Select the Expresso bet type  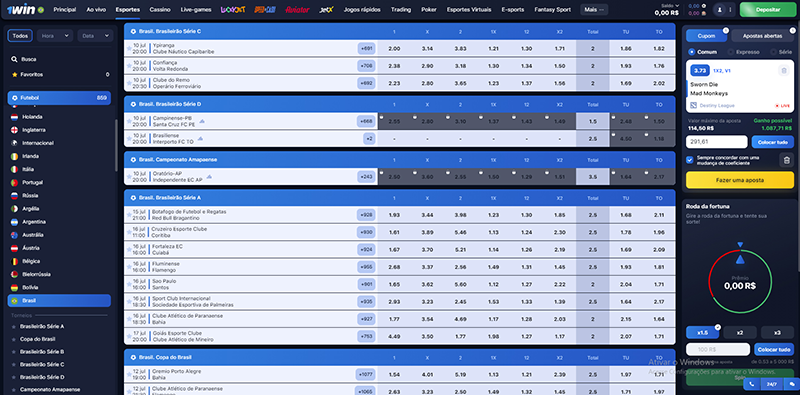(743, 52)
